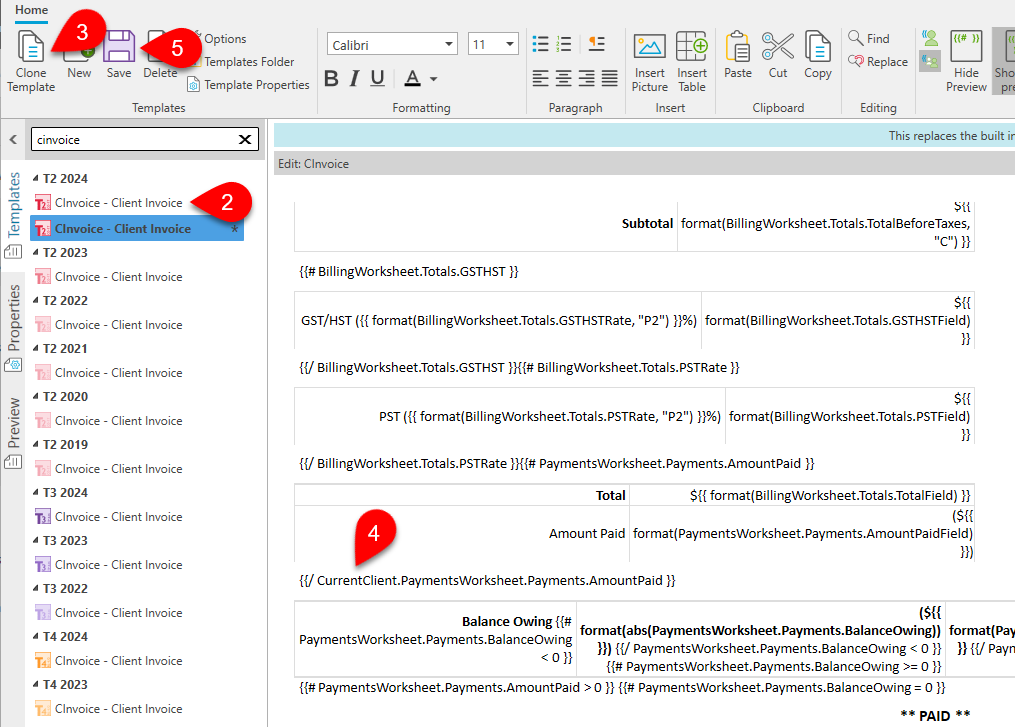
Task: Align paragraph left
Action: (x=541, y=78)
